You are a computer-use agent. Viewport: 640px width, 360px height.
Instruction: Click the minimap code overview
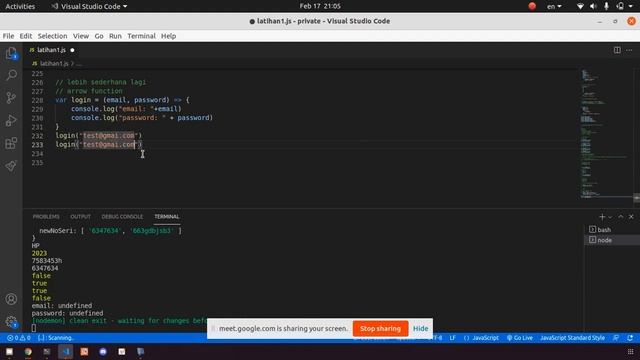click(606, 134)
